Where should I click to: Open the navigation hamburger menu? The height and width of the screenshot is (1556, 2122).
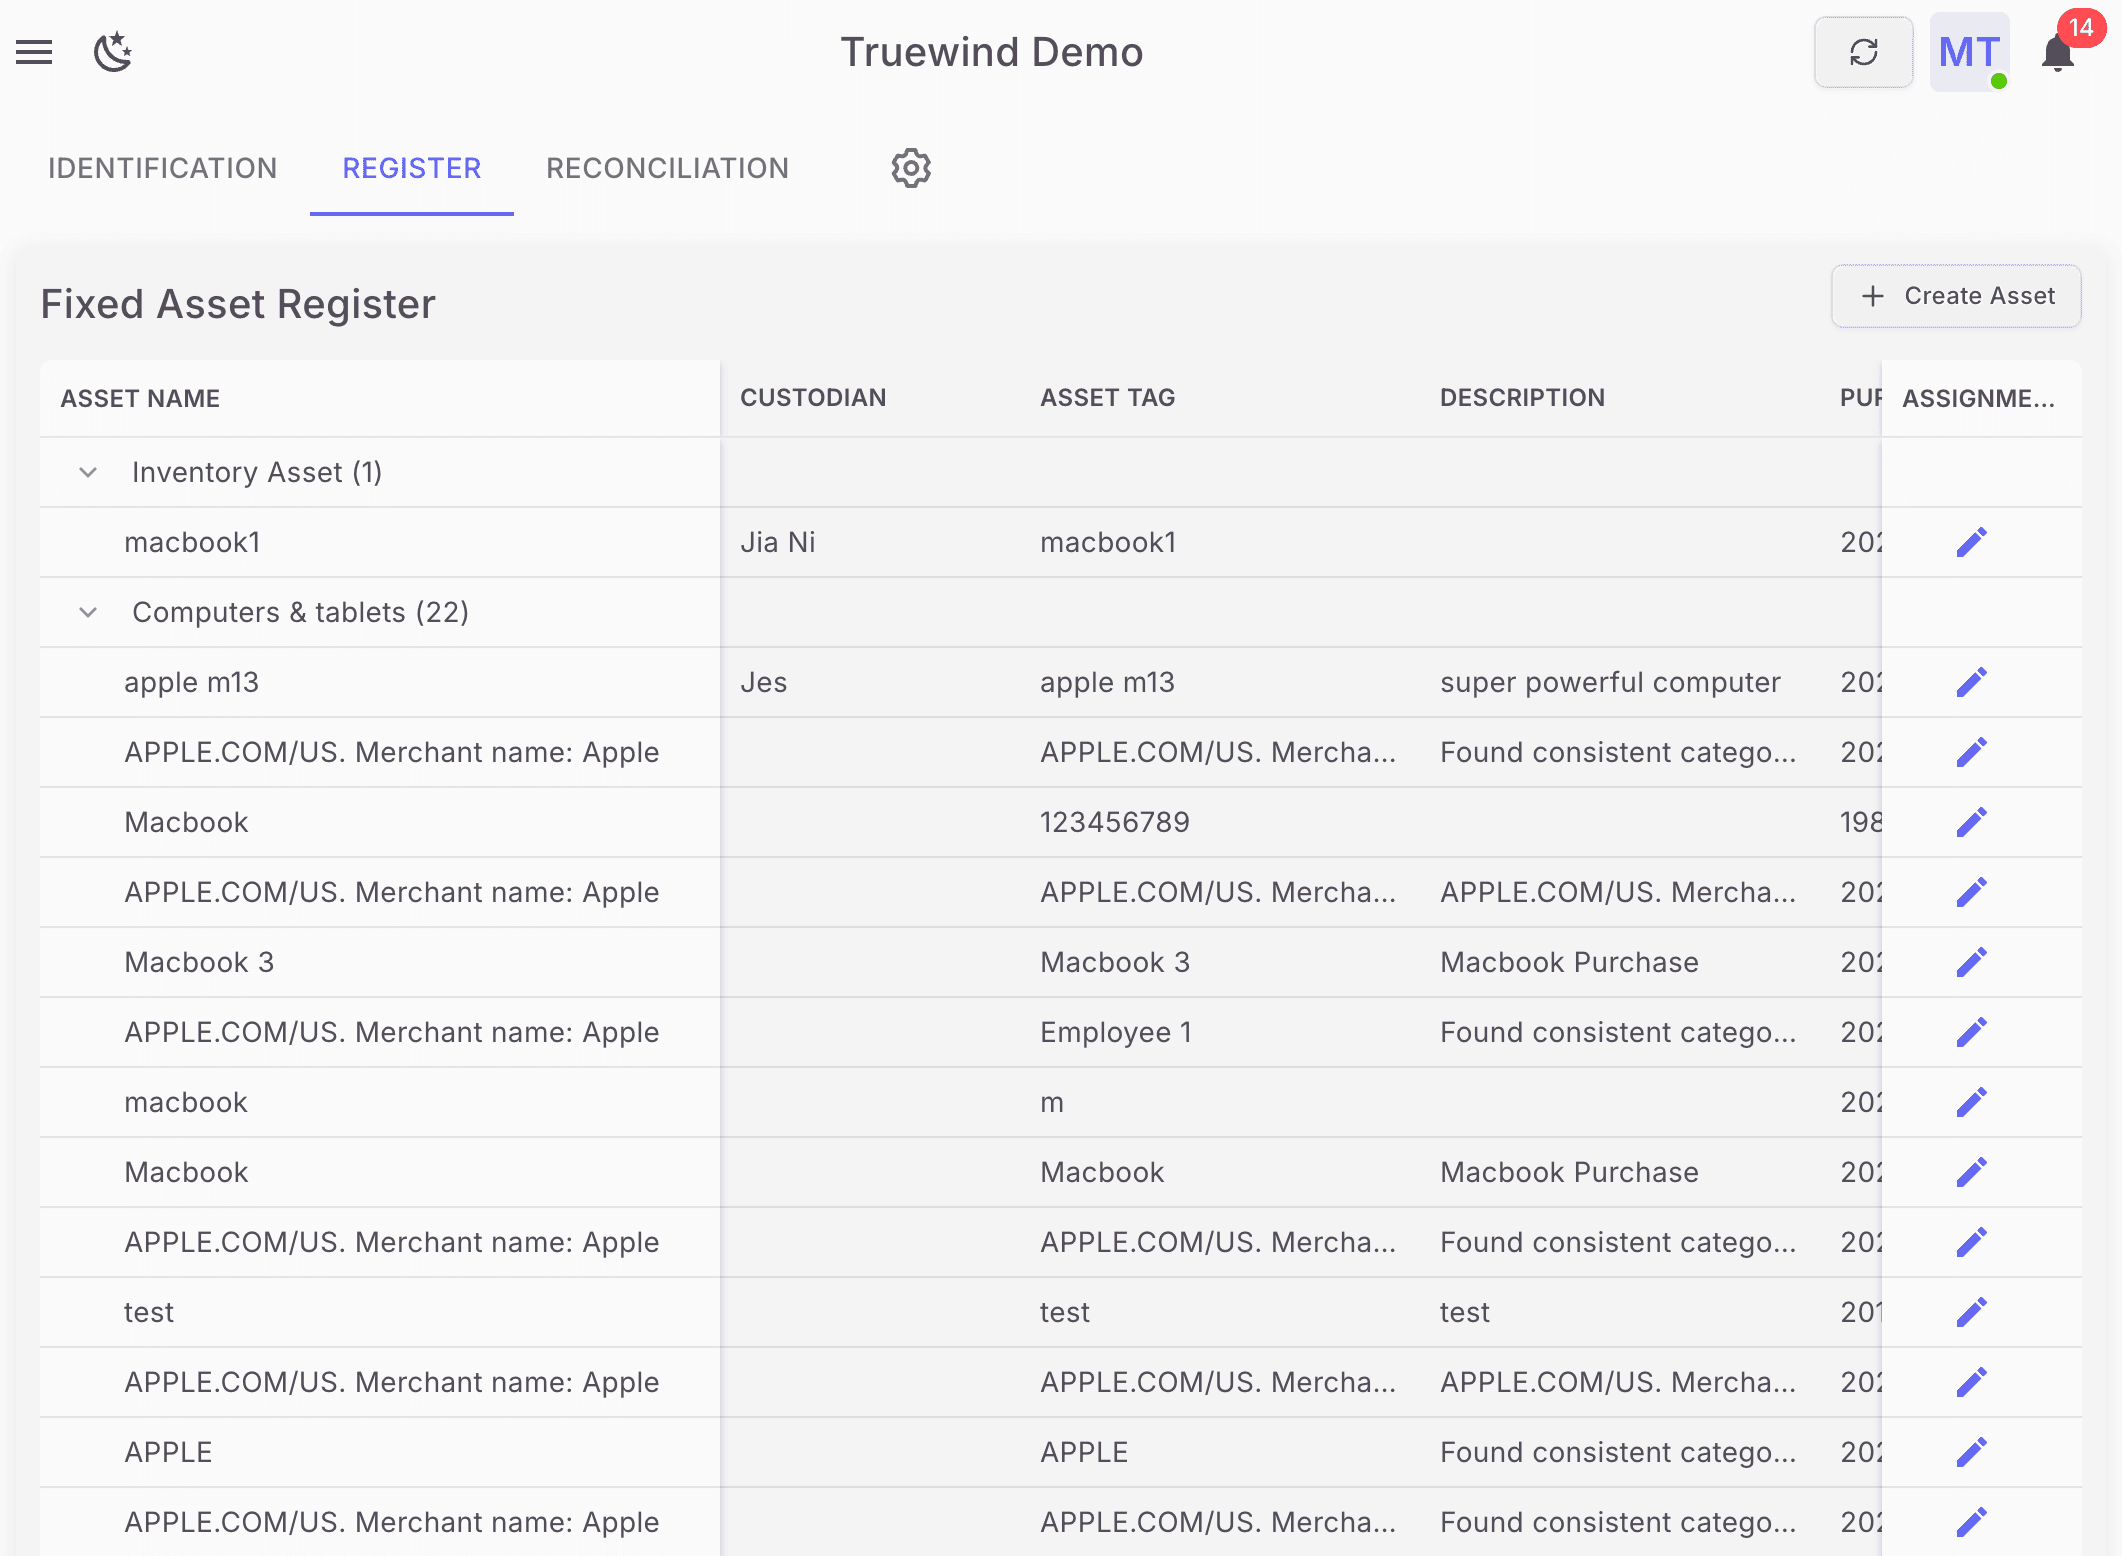pyautogui.click(x=33, y=52)
